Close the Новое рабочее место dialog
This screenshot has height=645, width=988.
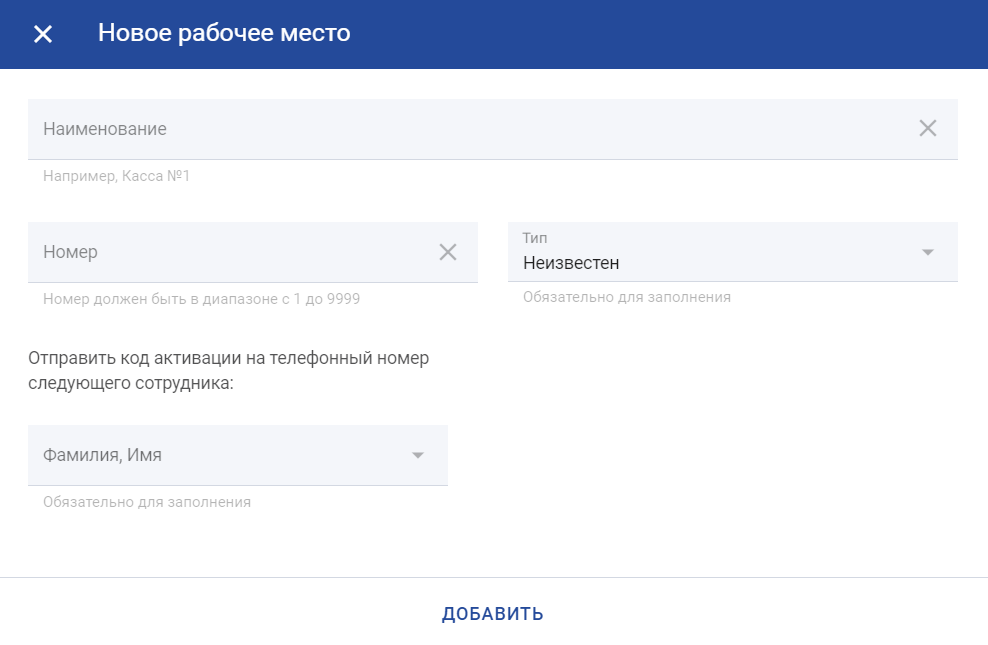[x=43, y=34]
